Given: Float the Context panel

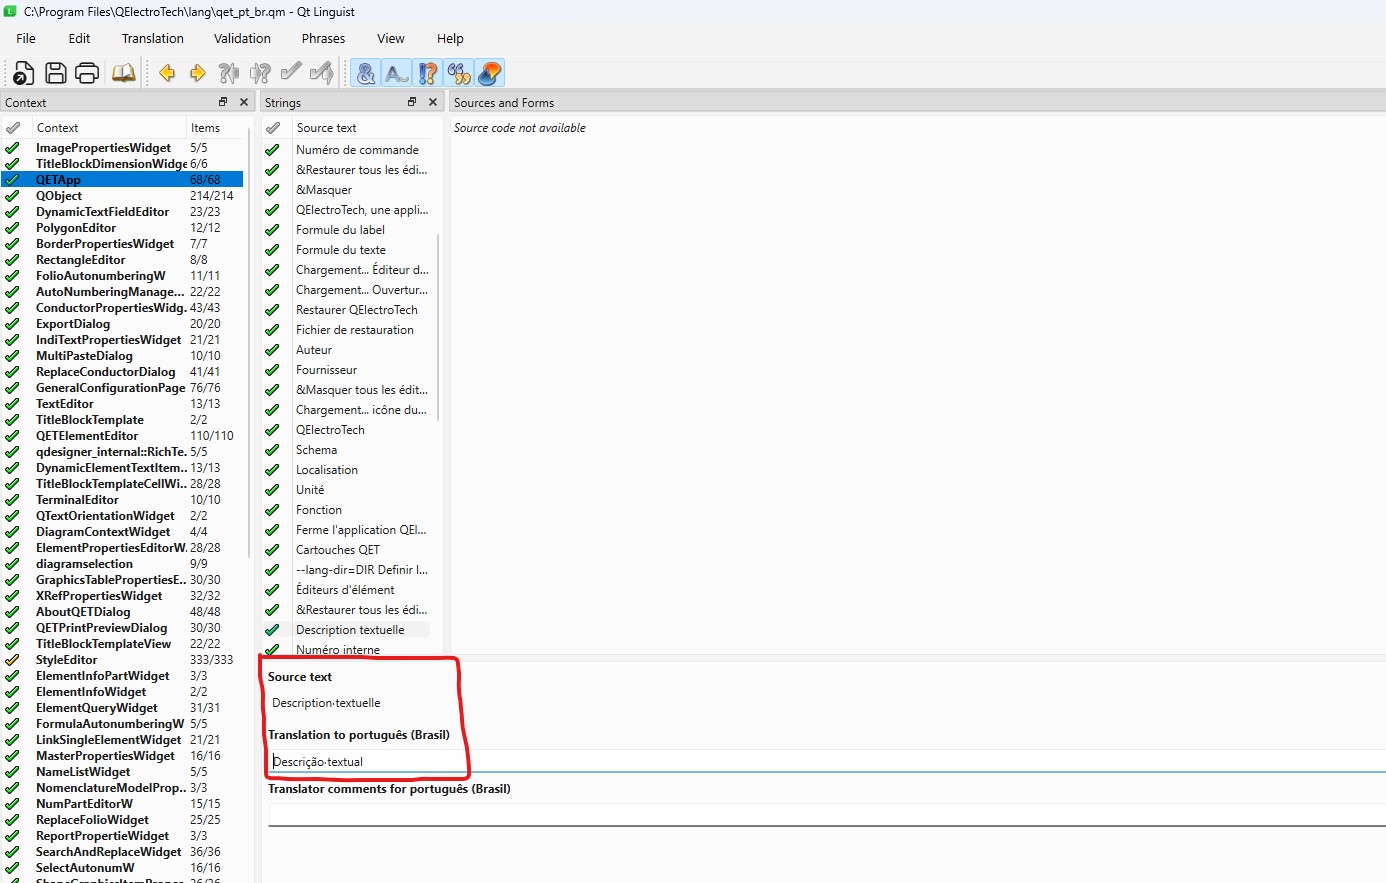Looking at the screenshot, I should [223, 102].
